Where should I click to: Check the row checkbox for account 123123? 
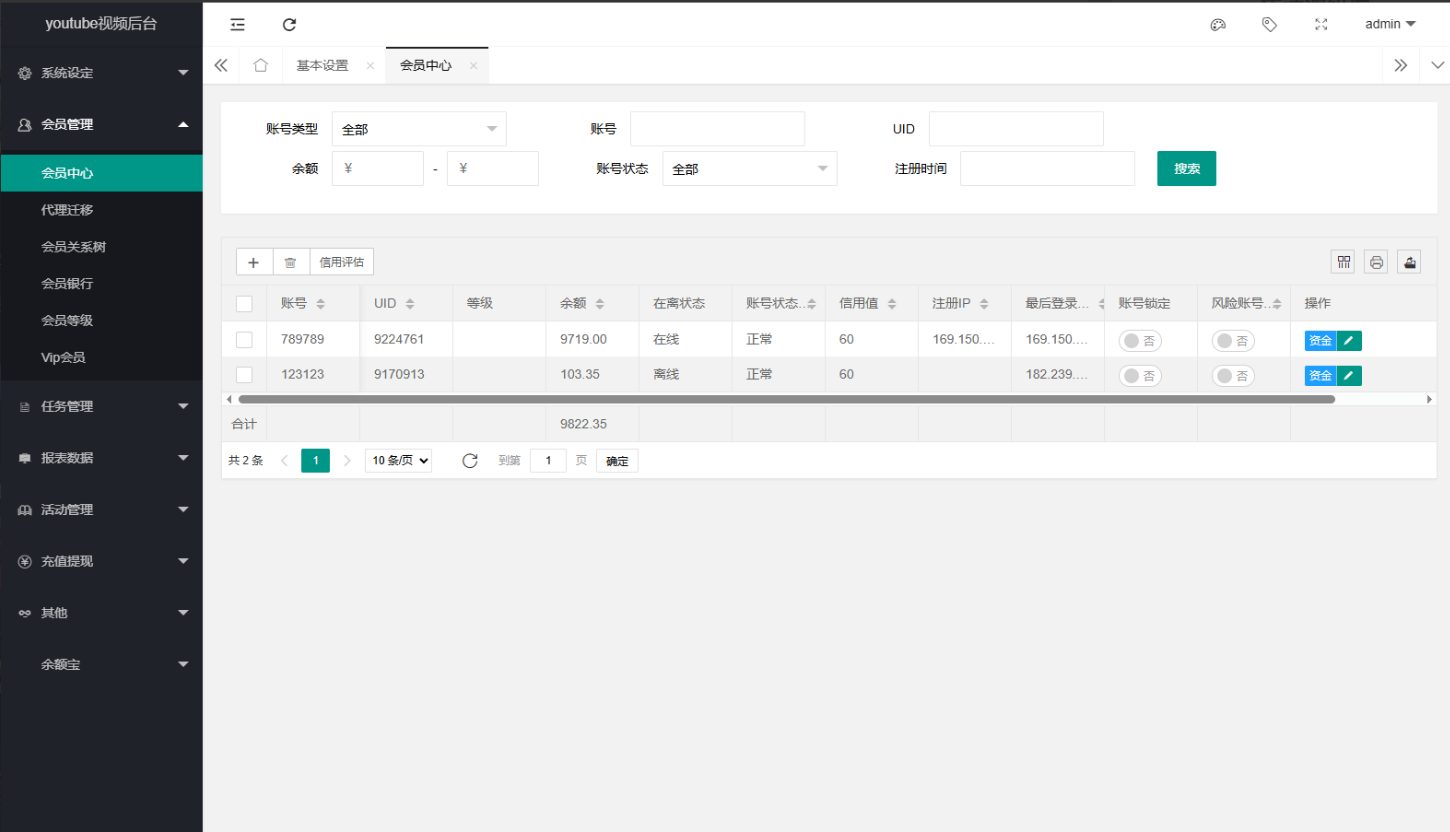[244, 375]
